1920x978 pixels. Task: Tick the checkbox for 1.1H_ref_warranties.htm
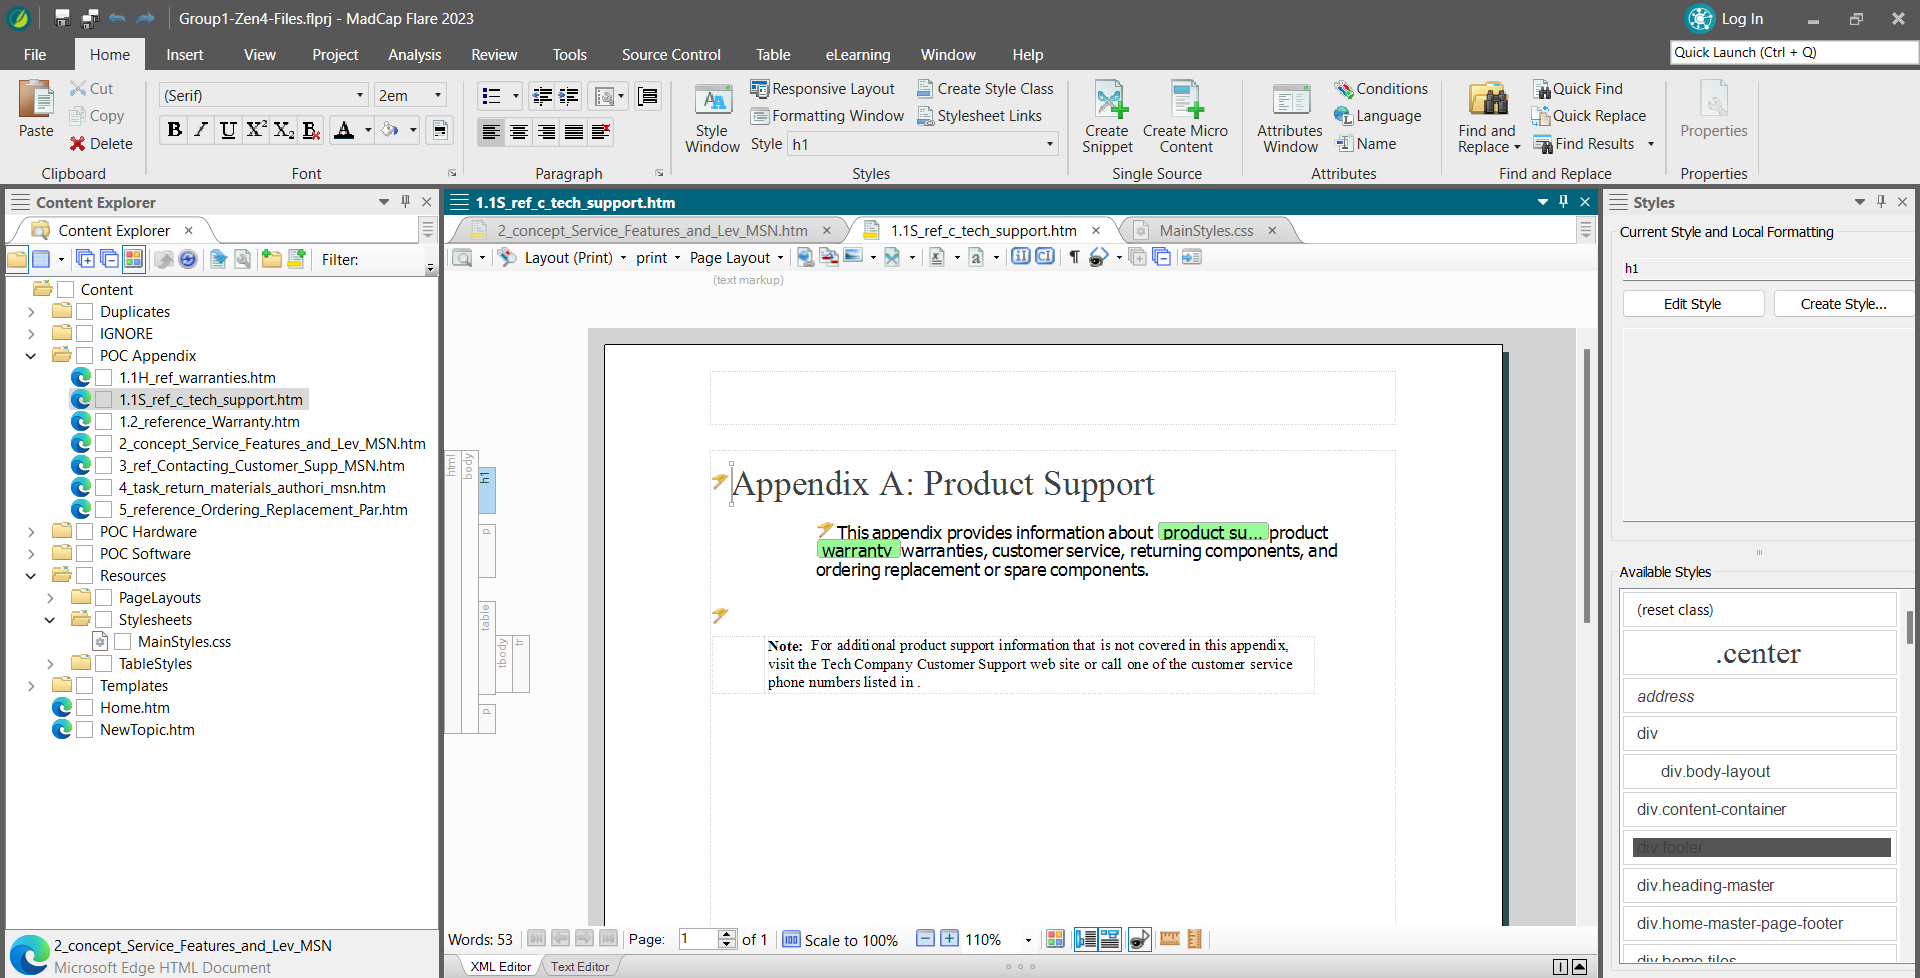click(x=104, y=378)
